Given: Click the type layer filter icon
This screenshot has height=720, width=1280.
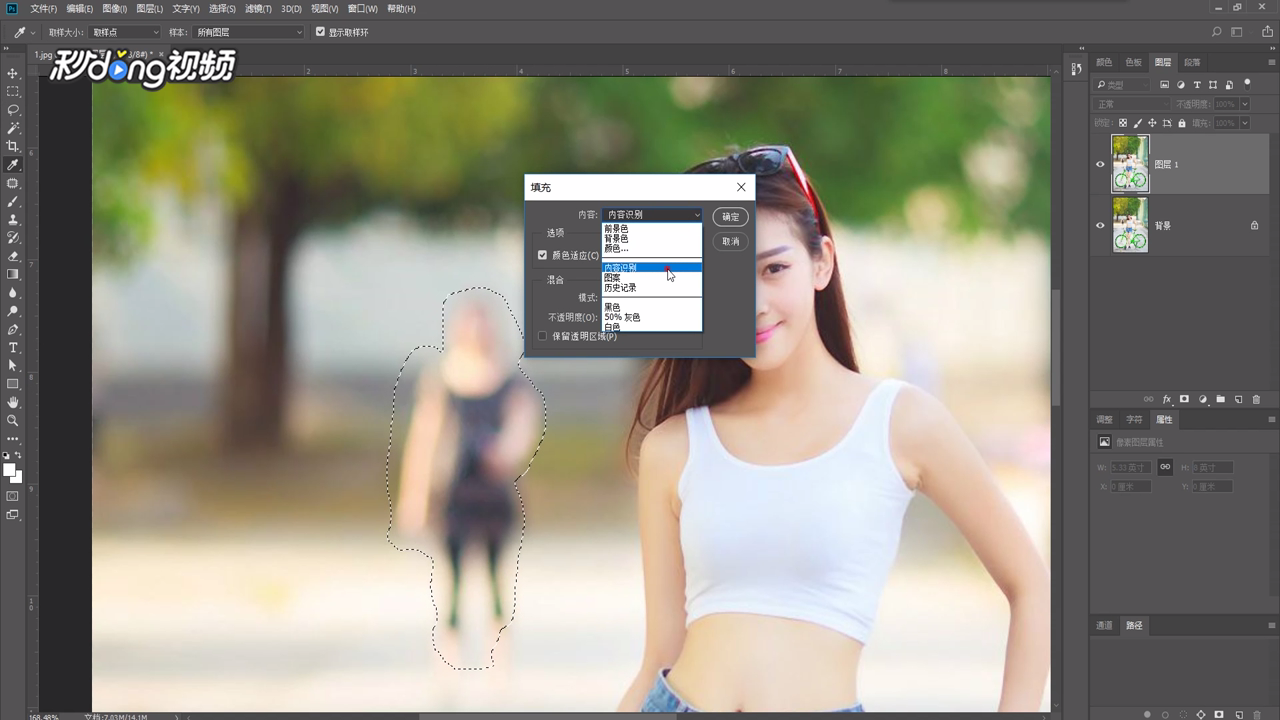Looking at the screenshot, I should click(x=1197, y=85).
